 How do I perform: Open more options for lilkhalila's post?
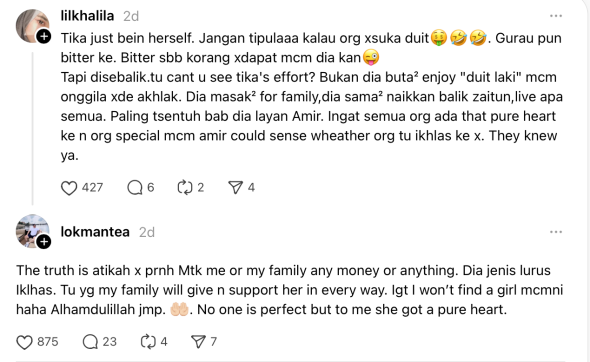point(556,16)
